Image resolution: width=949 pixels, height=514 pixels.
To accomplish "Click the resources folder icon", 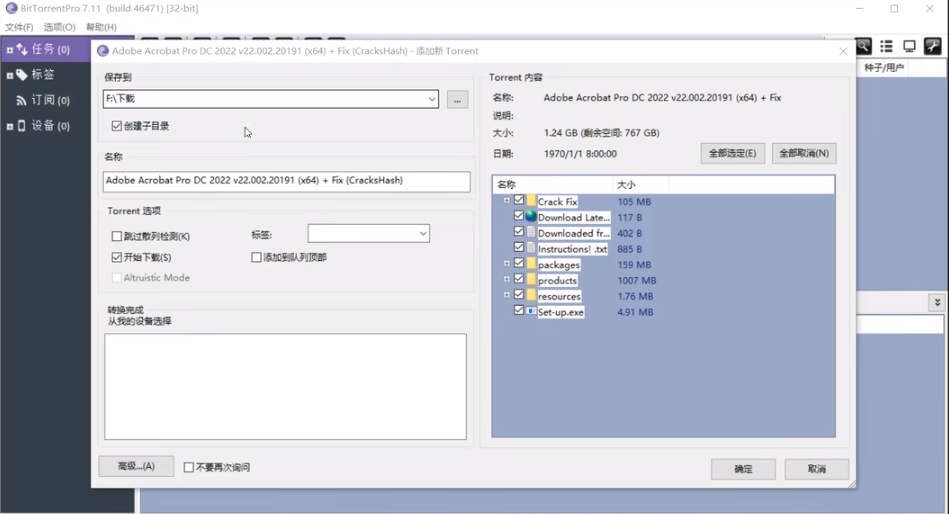I will click(531, 295).
